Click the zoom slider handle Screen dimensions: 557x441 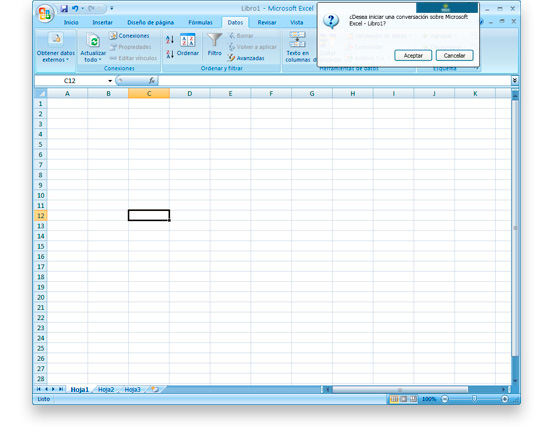click(475, 399)
